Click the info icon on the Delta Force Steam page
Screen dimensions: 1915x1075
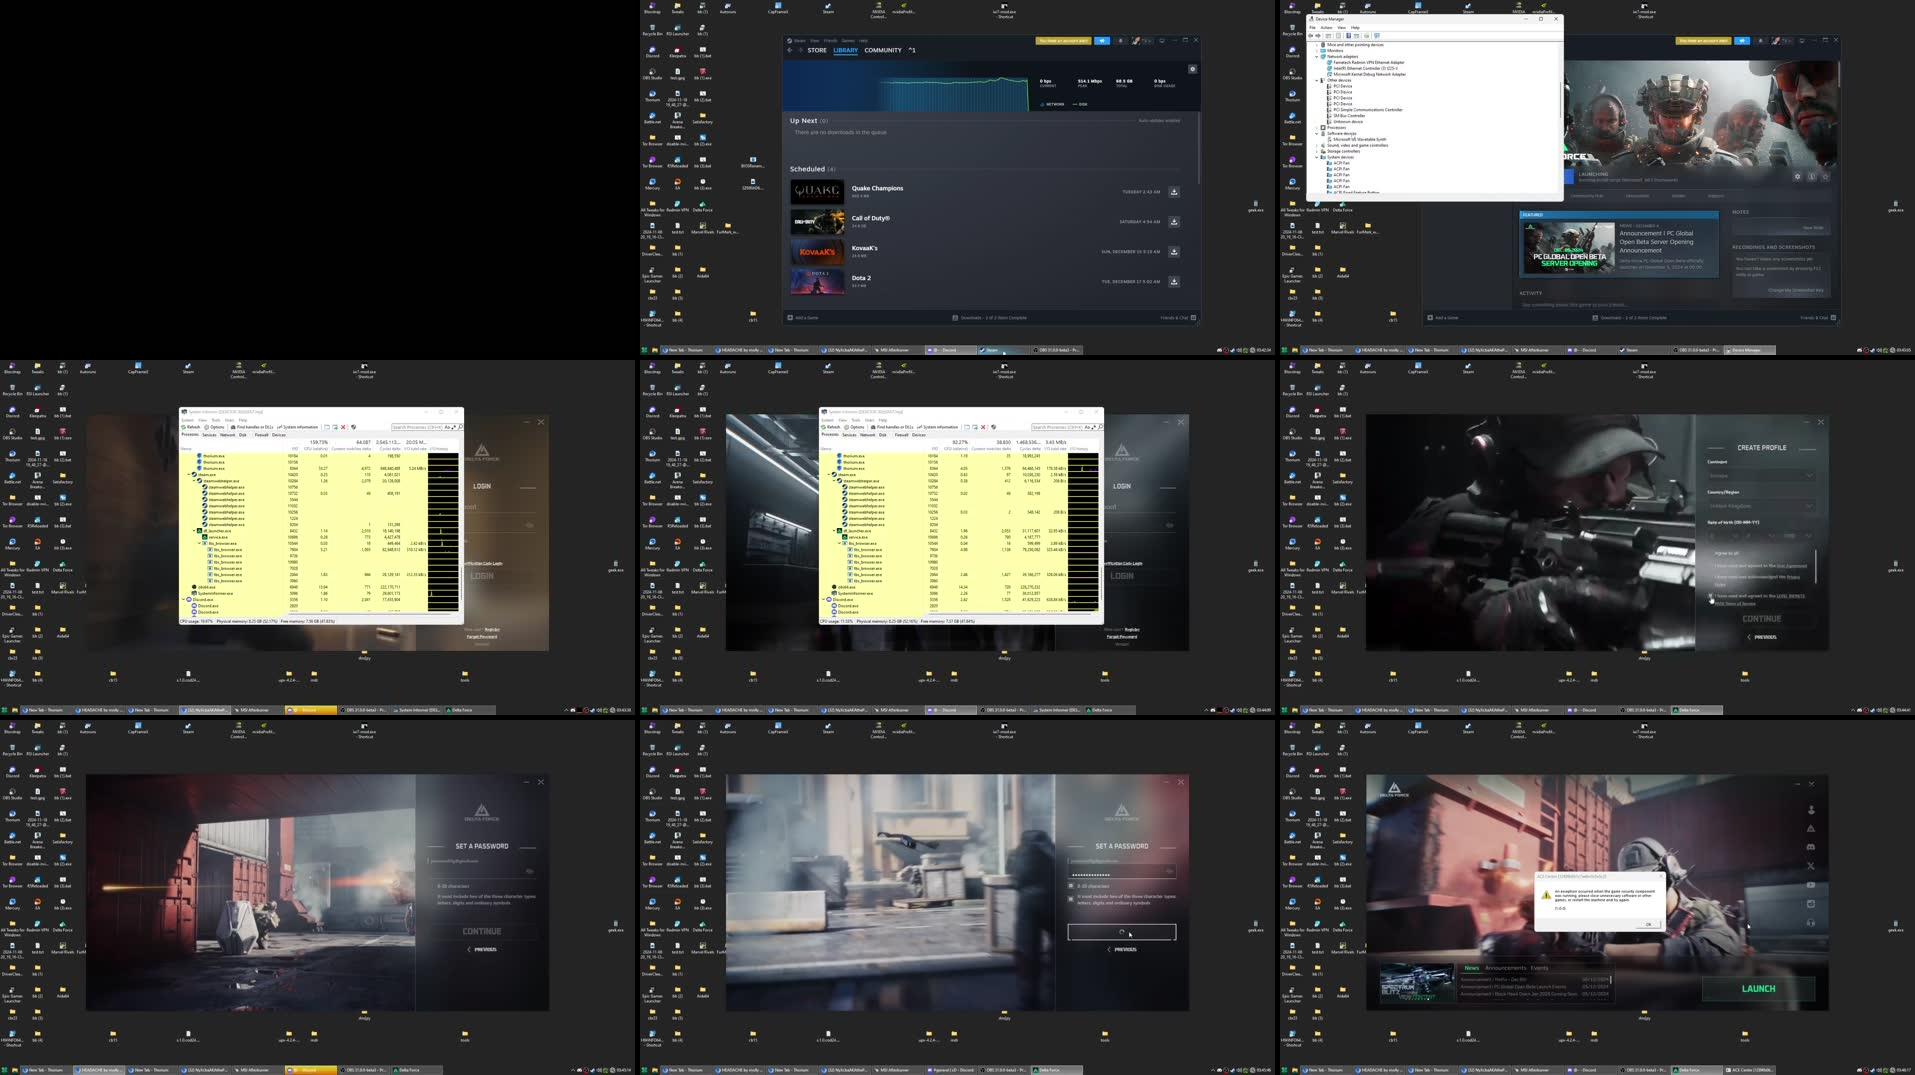coord(1811,176)
